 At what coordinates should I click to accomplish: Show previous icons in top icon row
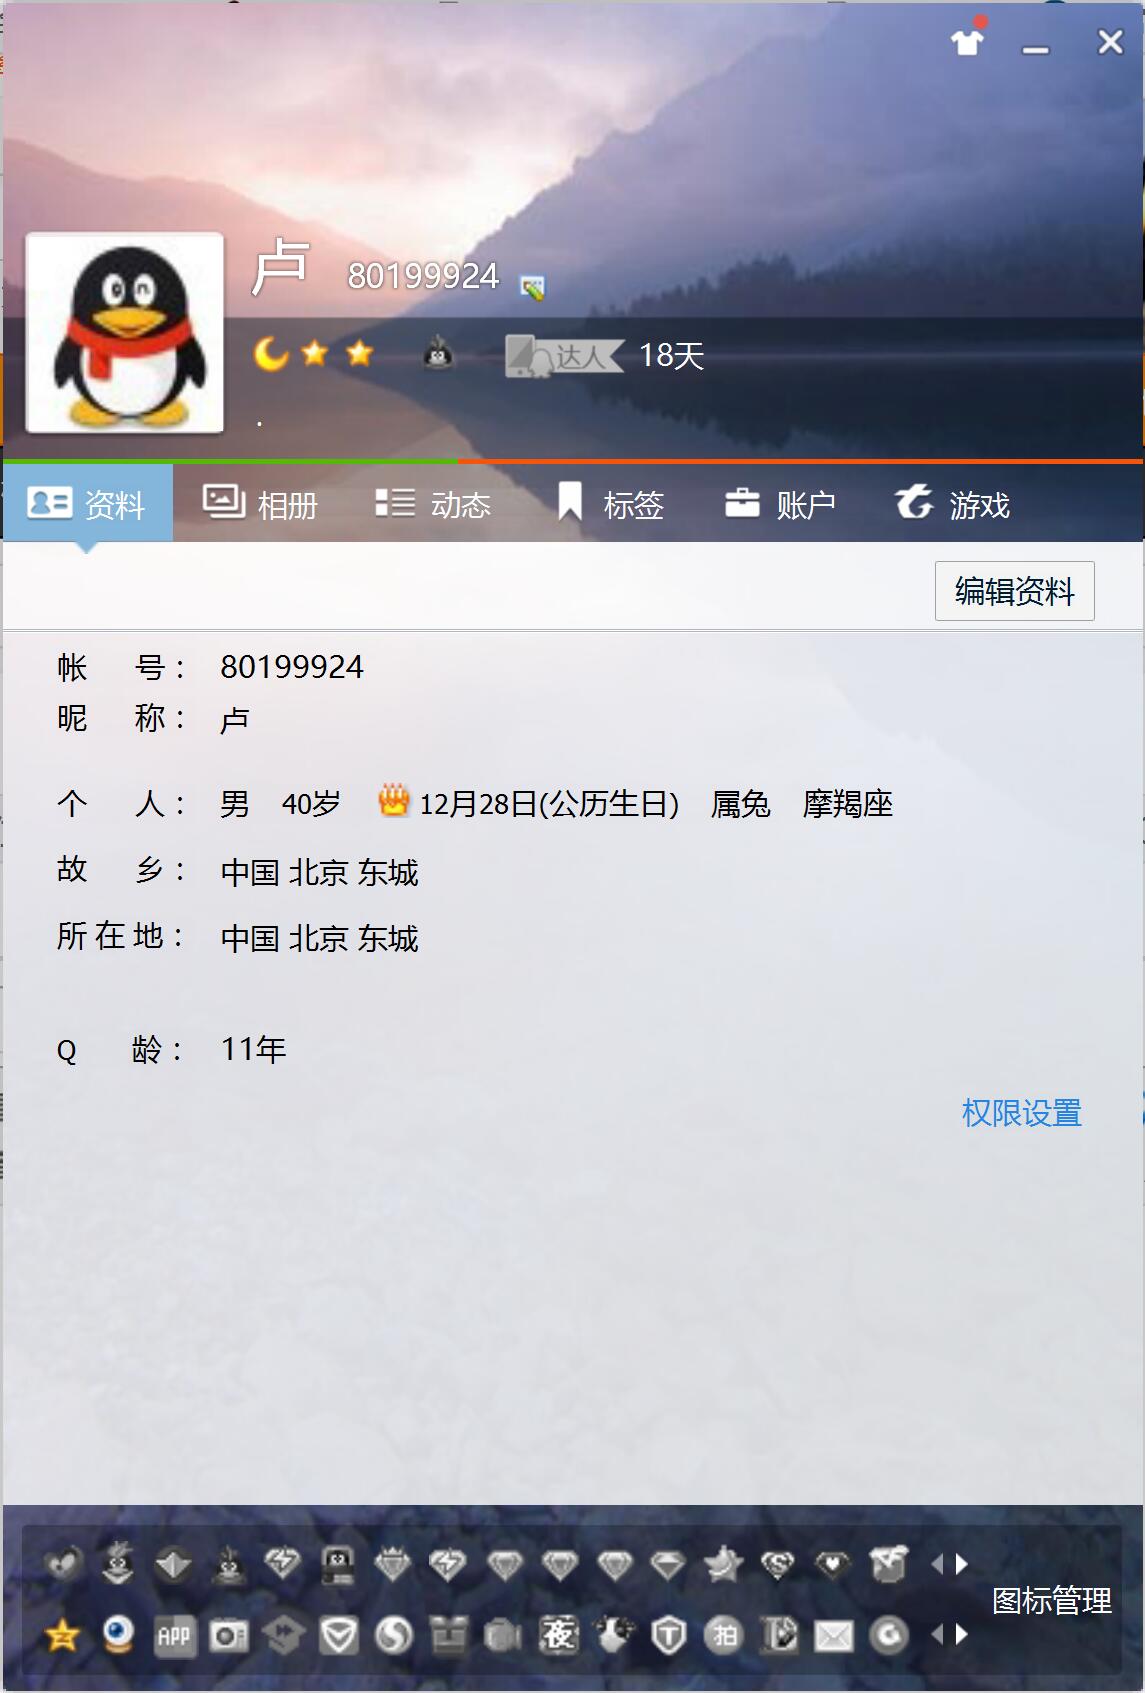point(937,1564)
